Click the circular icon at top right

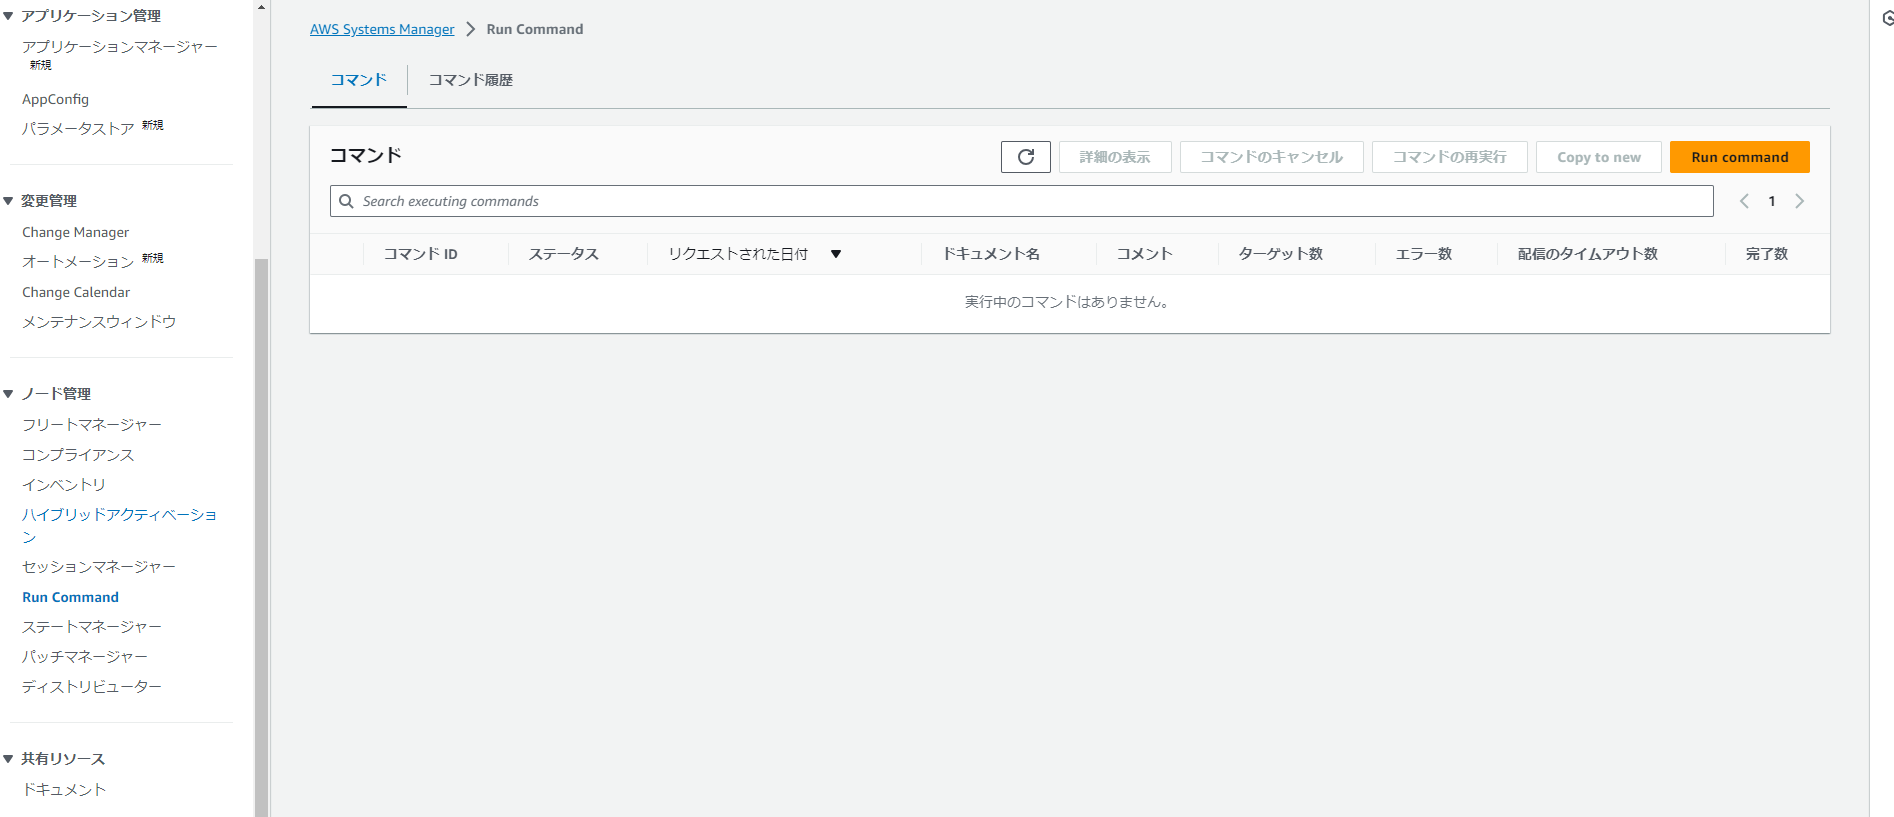[1887, 18]
